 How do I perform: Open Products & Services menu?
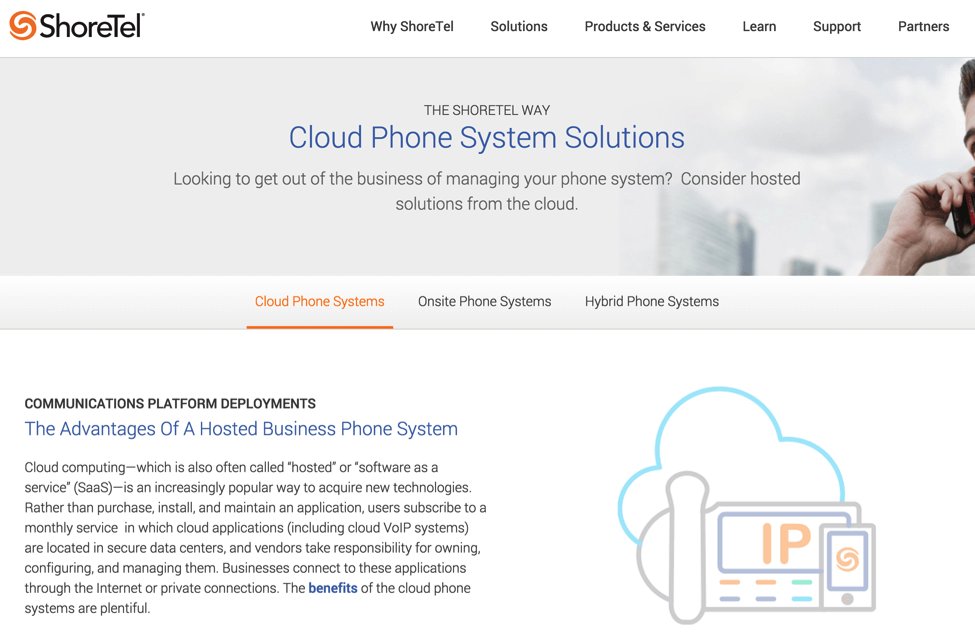pos(645,27)
